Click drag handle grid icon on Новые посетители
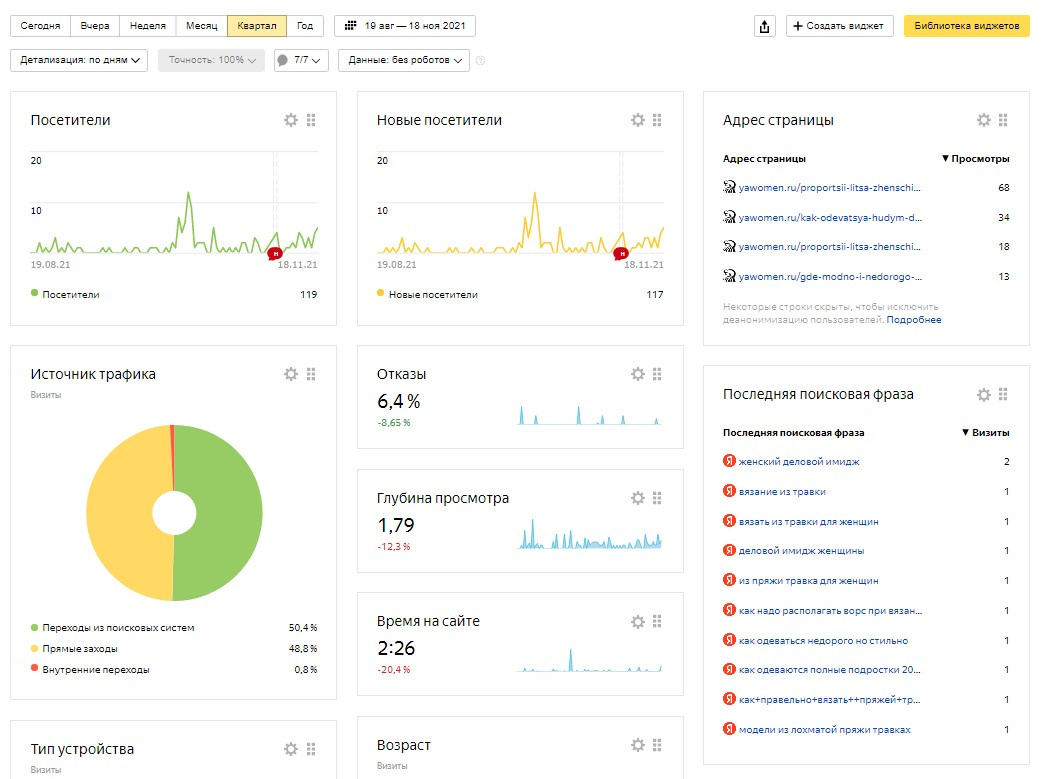Image resolution: width=1059 pixels, height=779 pixels. point(657,120)
